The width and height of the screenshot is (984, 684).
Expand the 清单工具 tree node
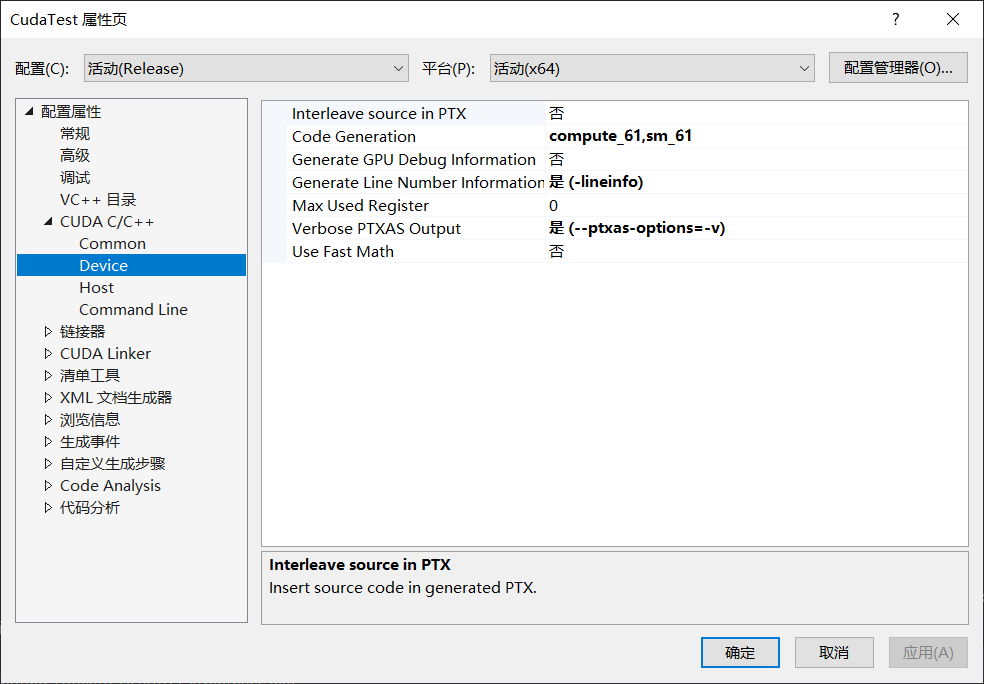(48, 375)
